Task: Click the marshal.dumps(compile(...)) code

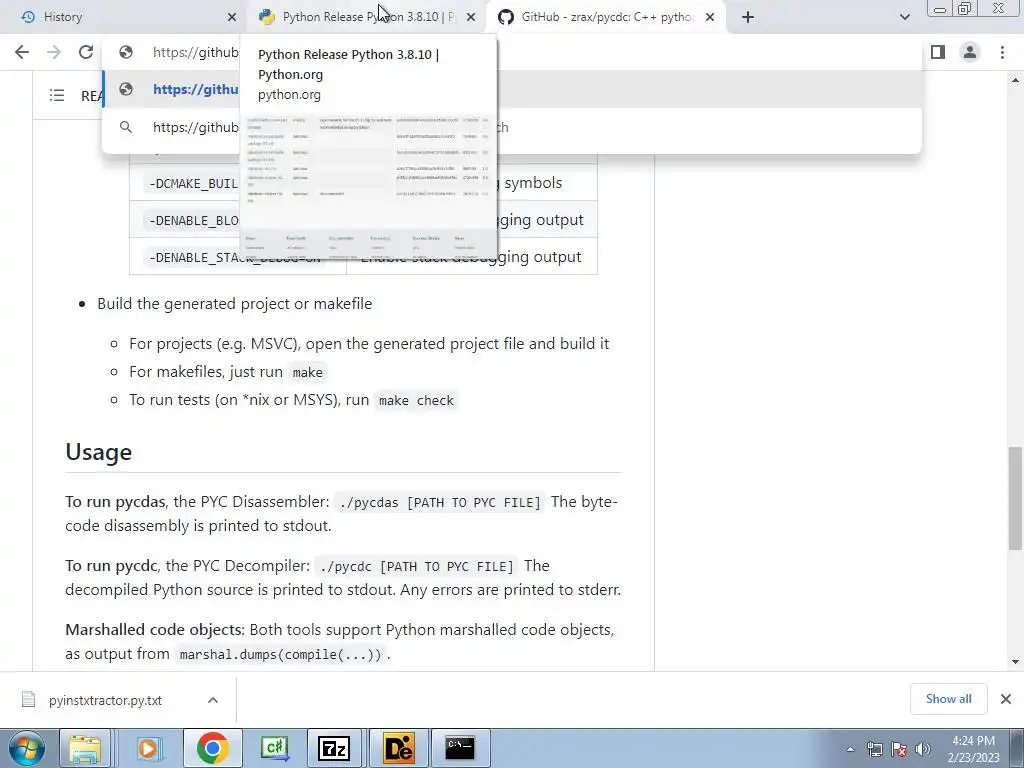Action: (280, 654)
